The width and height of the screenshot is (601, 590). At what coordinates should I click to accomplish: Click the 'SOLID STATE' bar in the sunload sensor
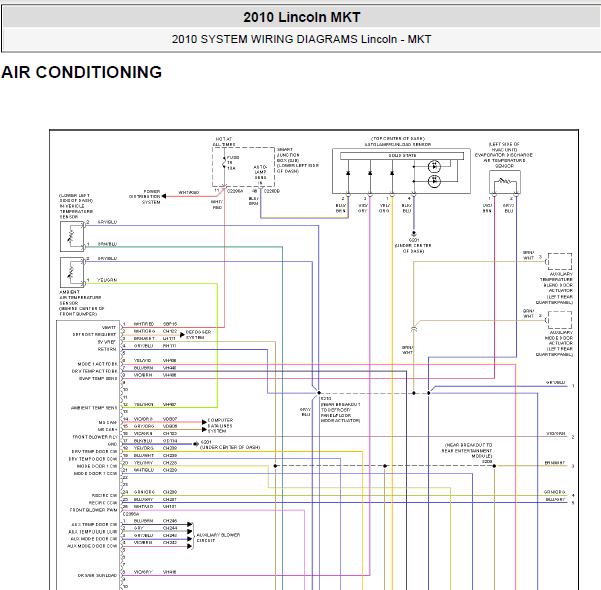[402, 156]
